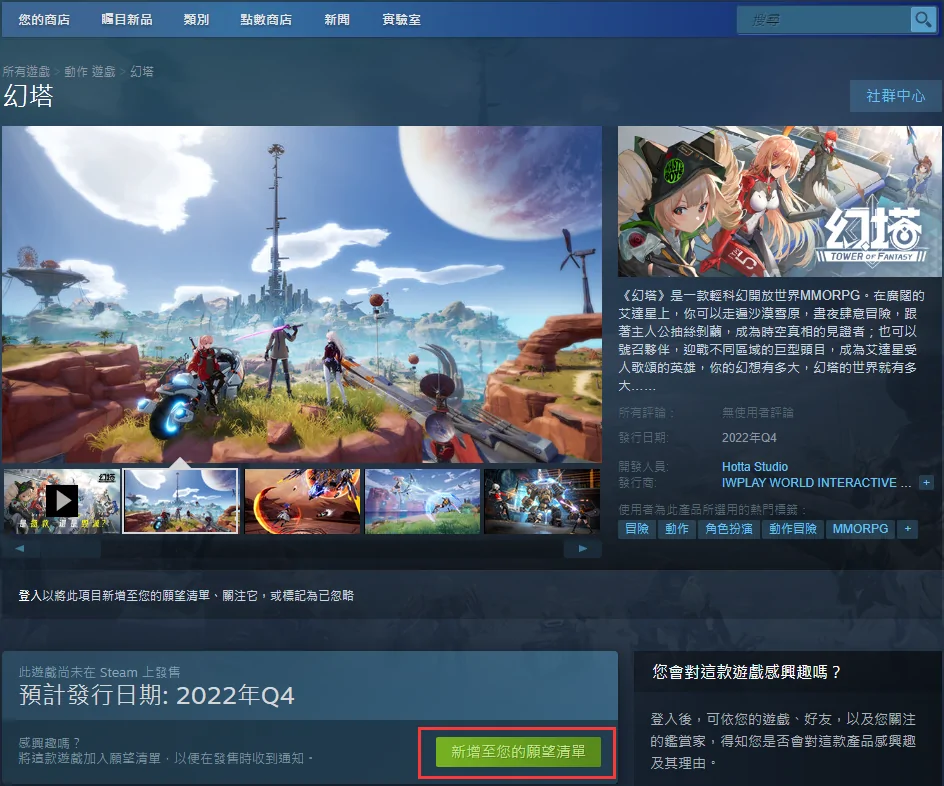Open publisher IWPLAY WORLD INTERACTIVE link

[816, 483]
